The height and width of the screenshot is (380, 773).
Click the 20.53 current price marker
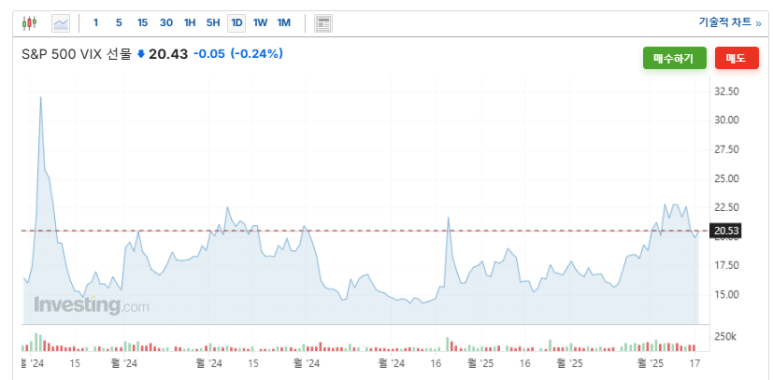tap(725, 231)
